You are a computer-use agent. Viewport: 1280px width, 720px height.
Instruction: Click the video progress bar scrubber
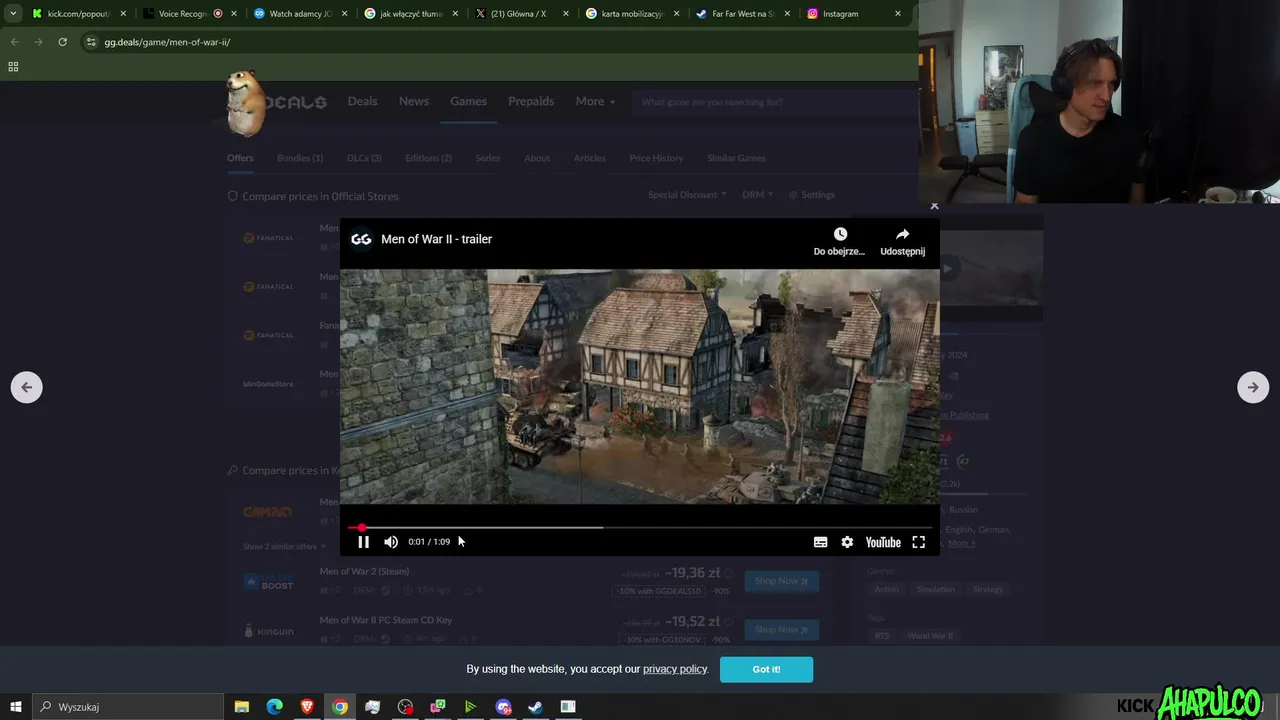[x=361, y=527]
